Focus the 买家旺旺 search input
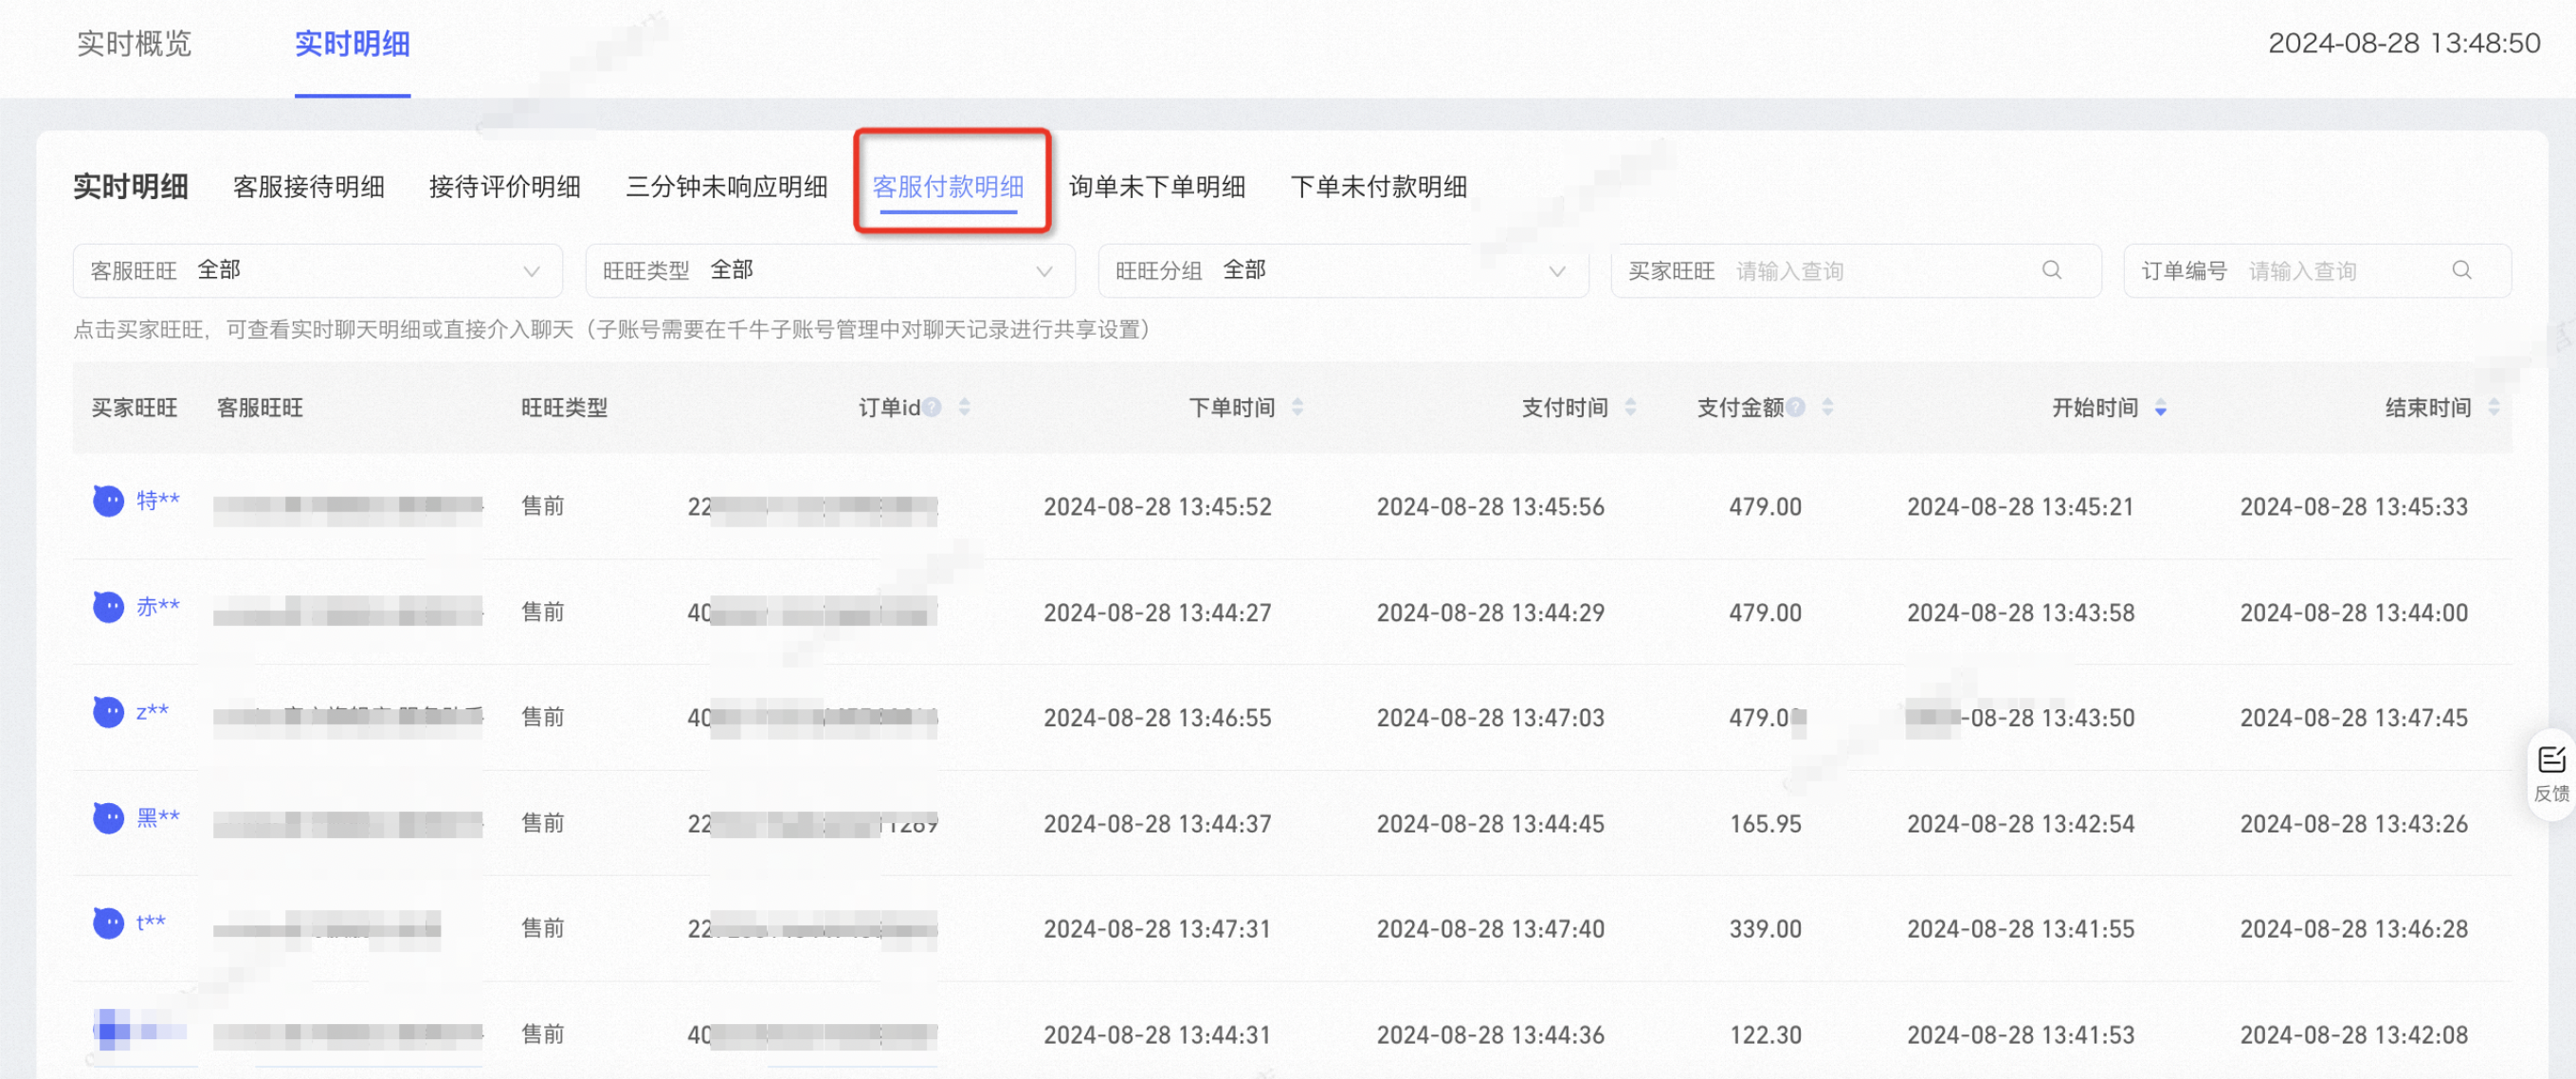 [1856, 271]
